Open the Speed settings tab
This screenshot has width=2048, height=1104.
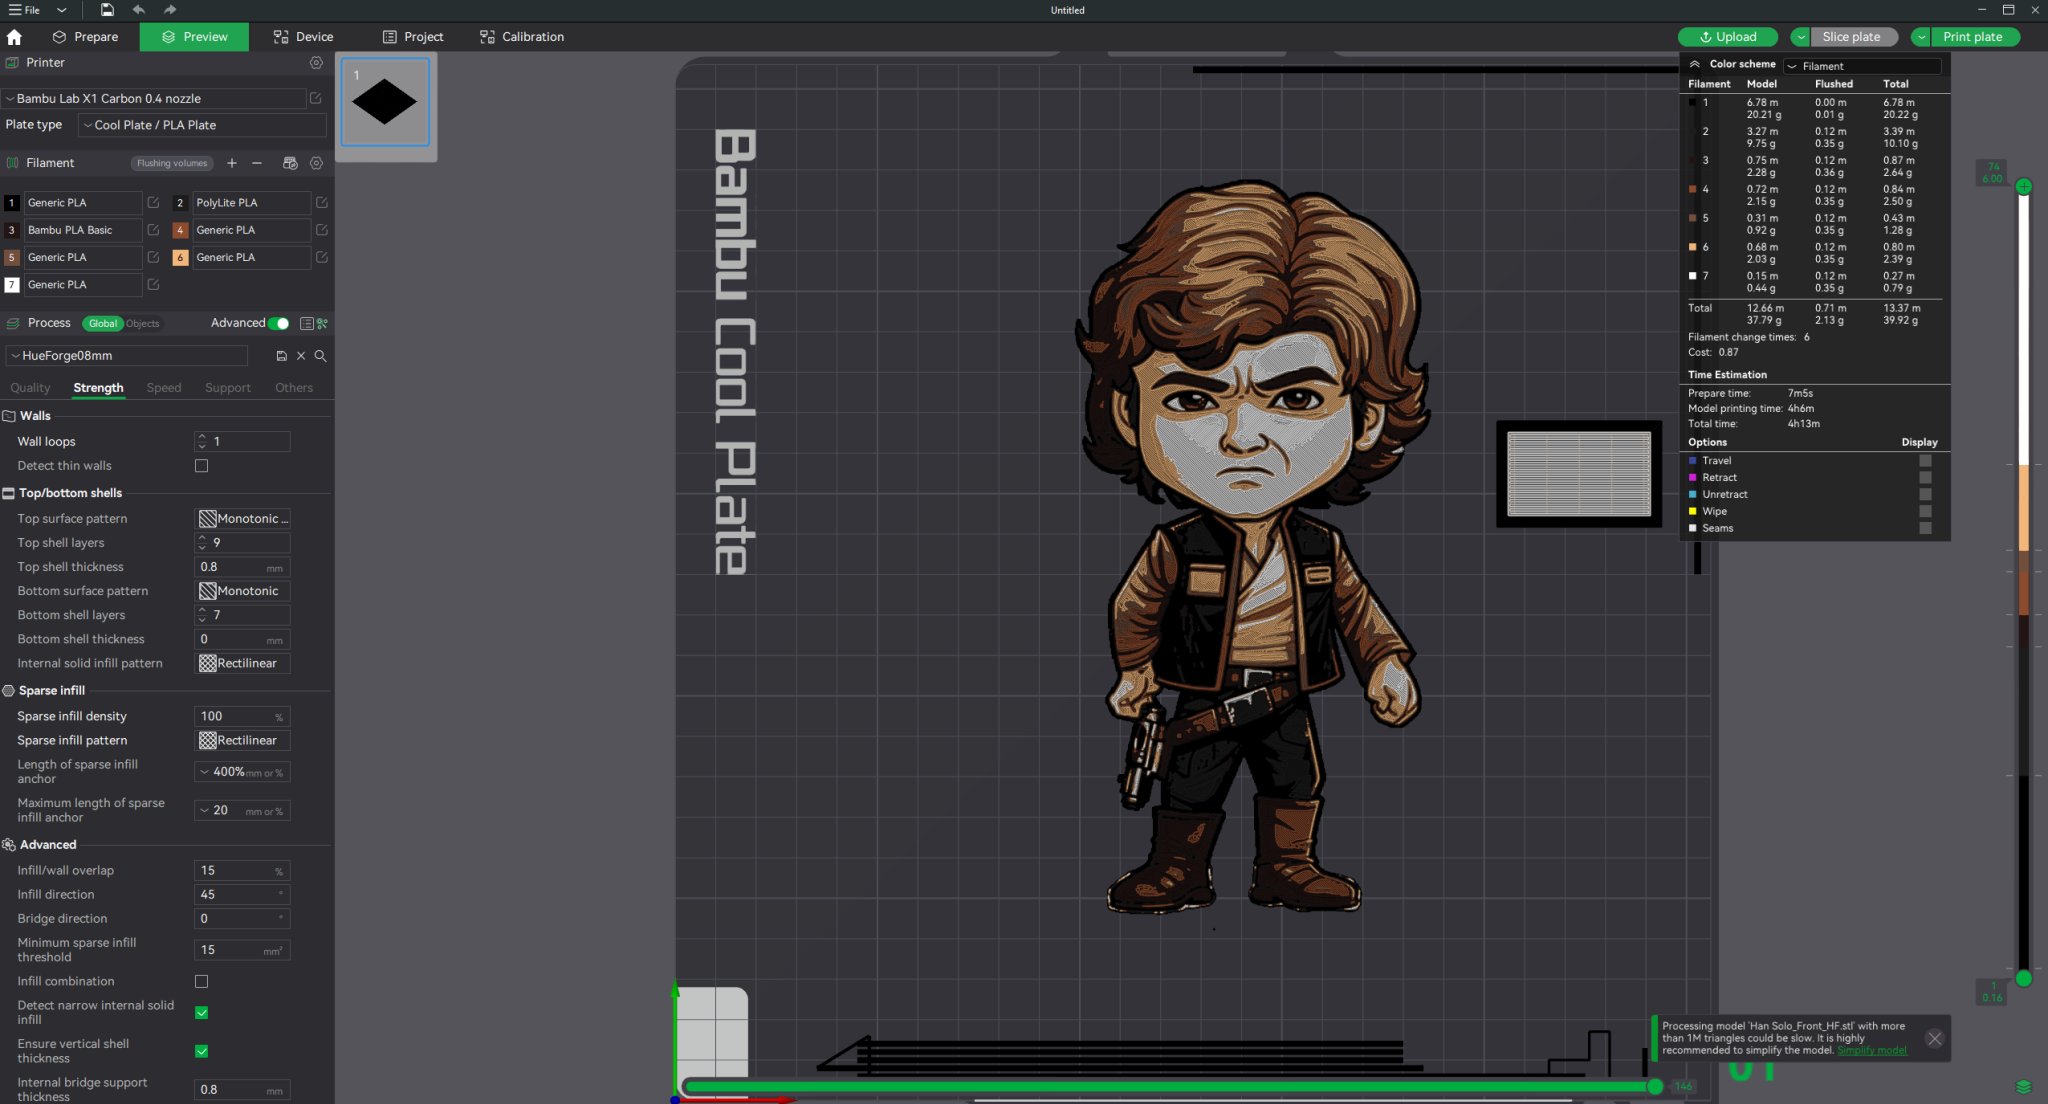tap(164, 388)
